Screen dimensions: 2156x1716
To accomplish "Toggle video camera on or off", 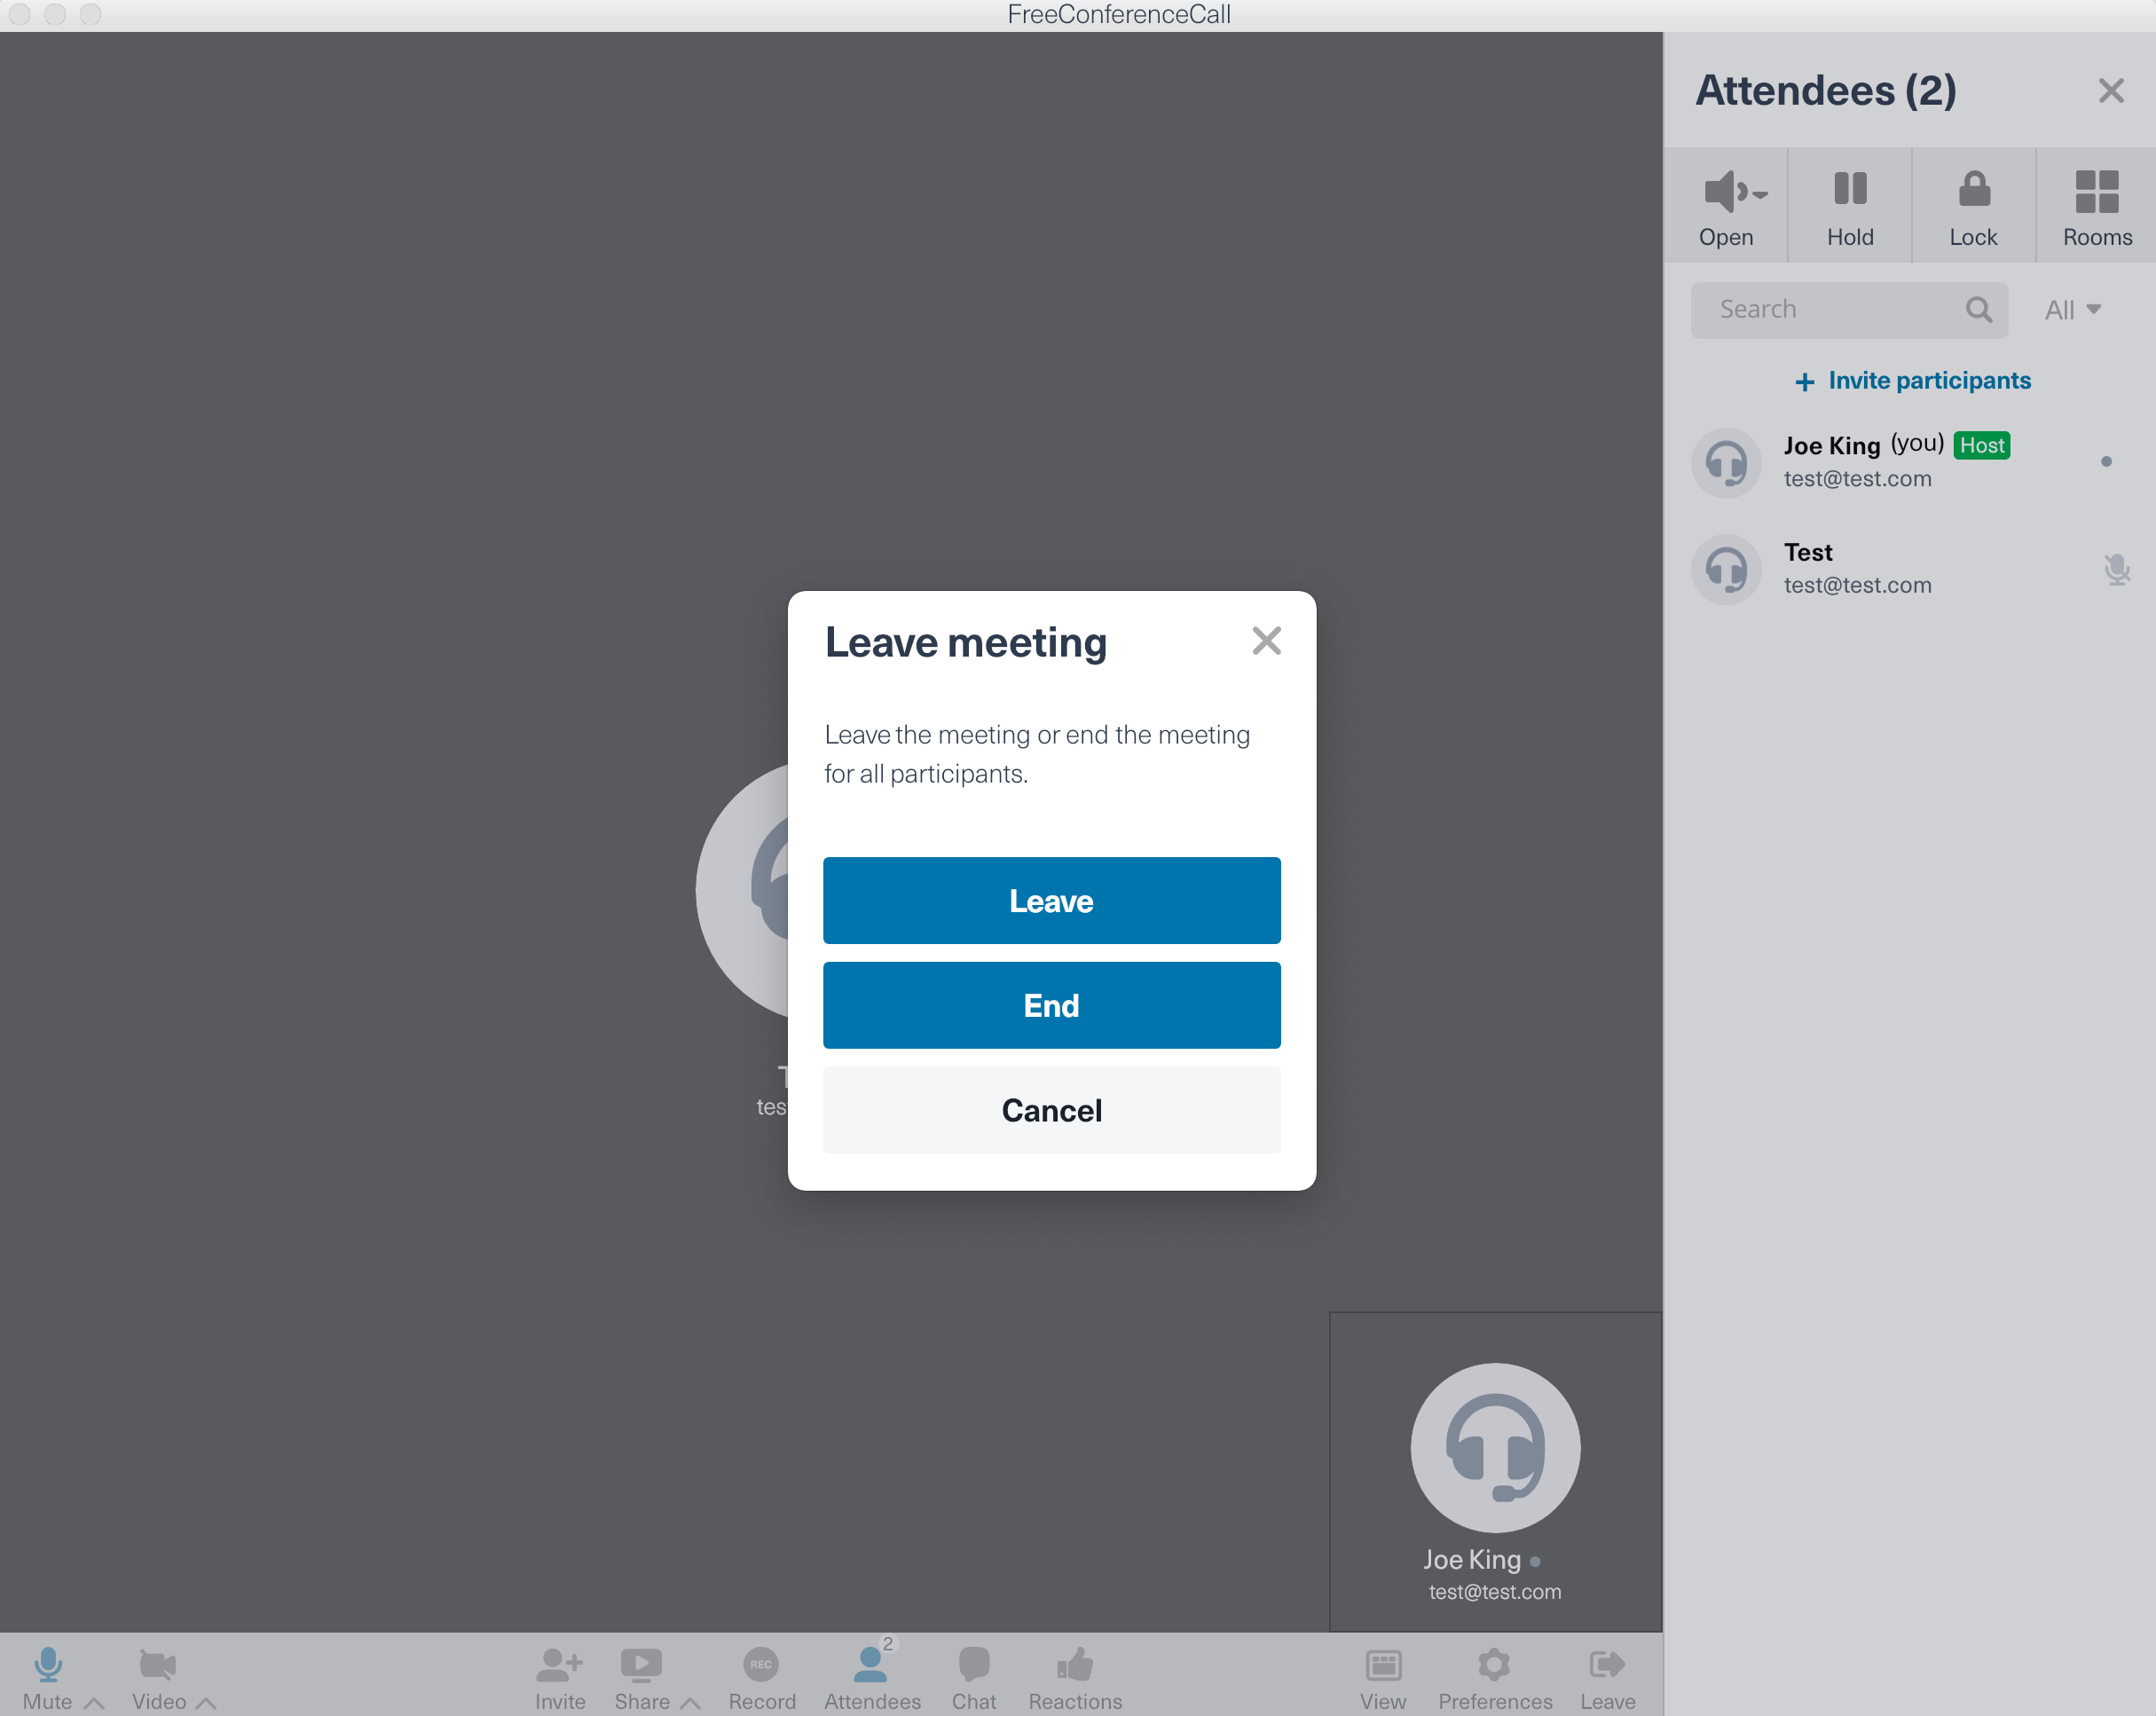I will coord(156,1665).
